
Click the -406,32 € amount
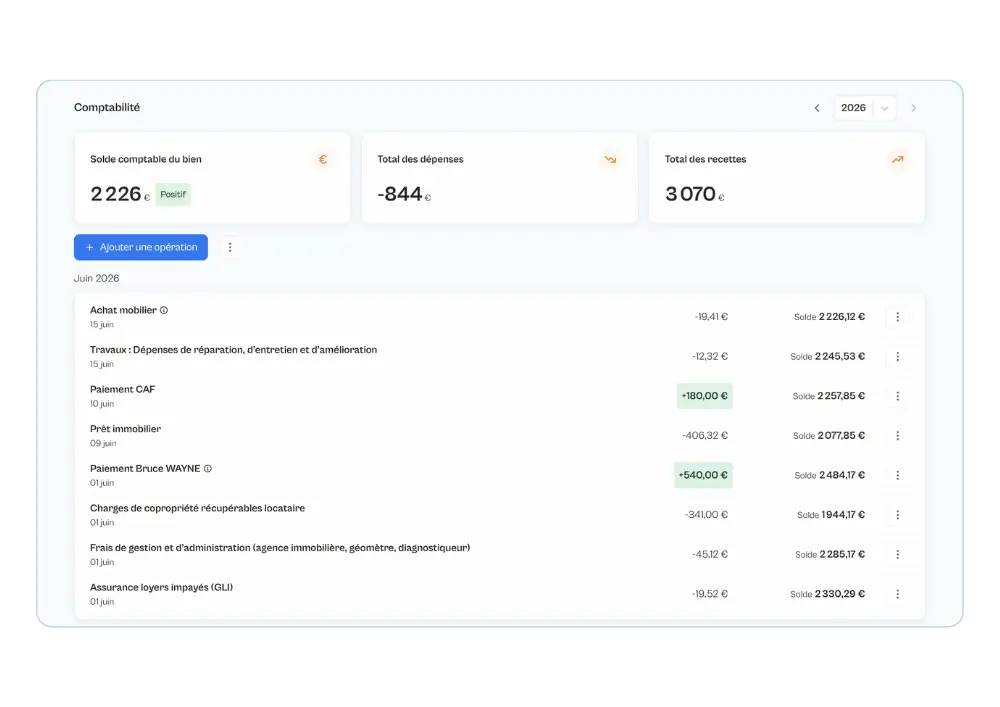pos(705,435)
